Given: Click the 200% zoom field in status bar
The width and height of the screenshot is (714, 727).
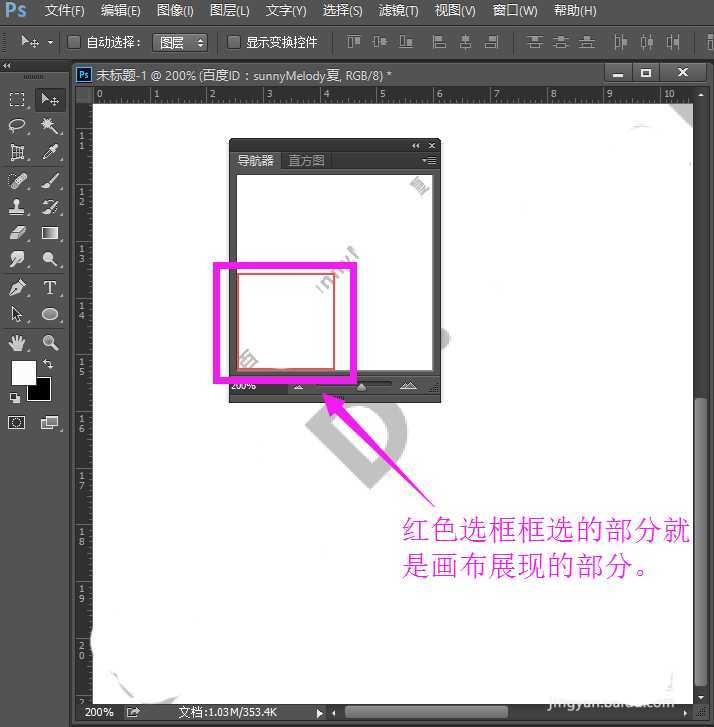Looking at the screenshot, I should 98,712.
